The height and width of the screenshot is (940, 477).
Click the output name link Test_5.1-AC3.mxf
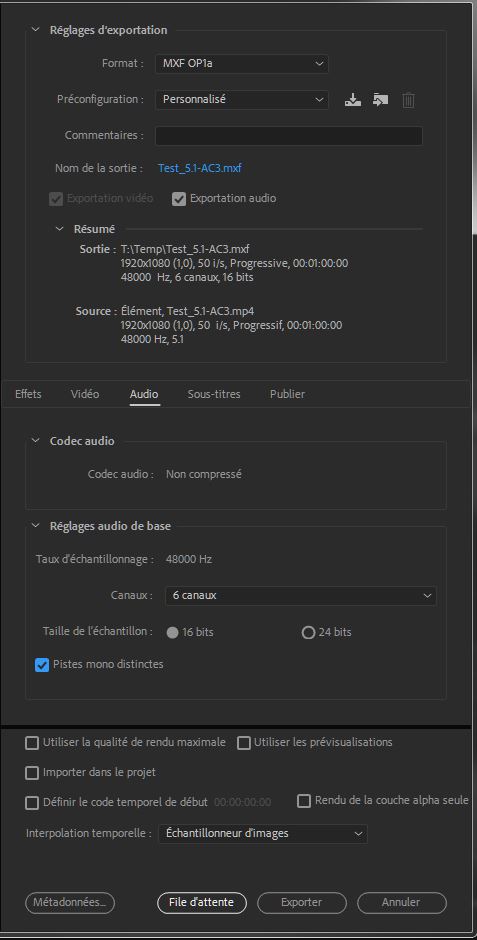point(200,168)
